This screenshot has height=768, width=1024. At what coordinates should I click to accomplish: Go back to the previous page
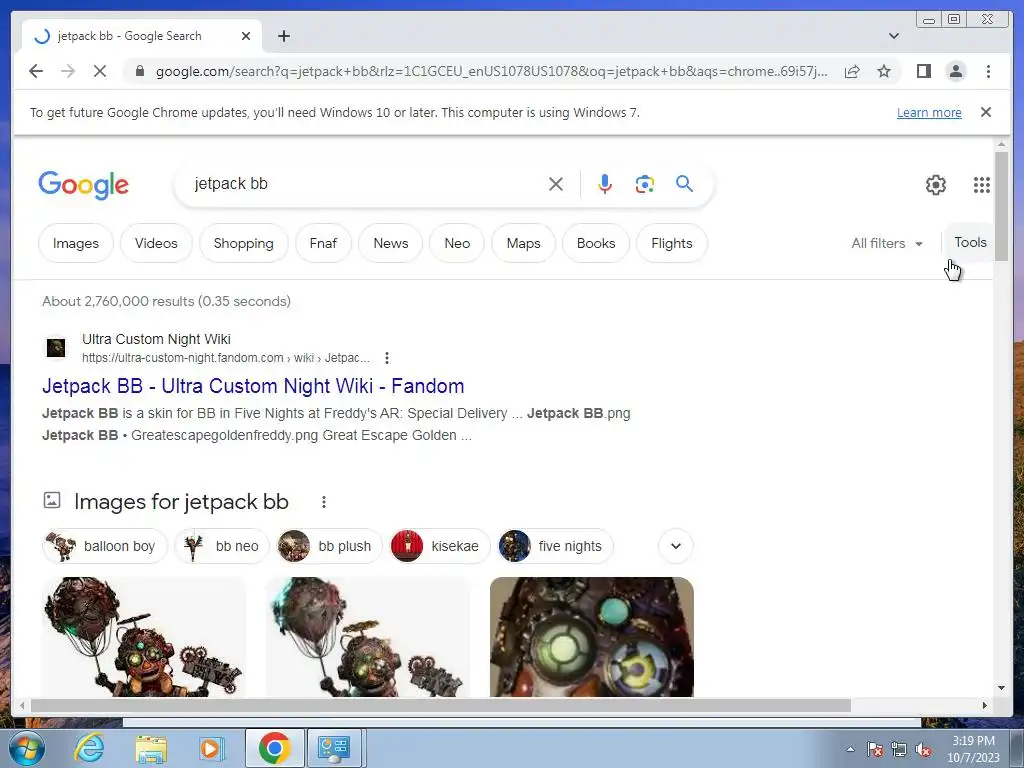(36, 71)
